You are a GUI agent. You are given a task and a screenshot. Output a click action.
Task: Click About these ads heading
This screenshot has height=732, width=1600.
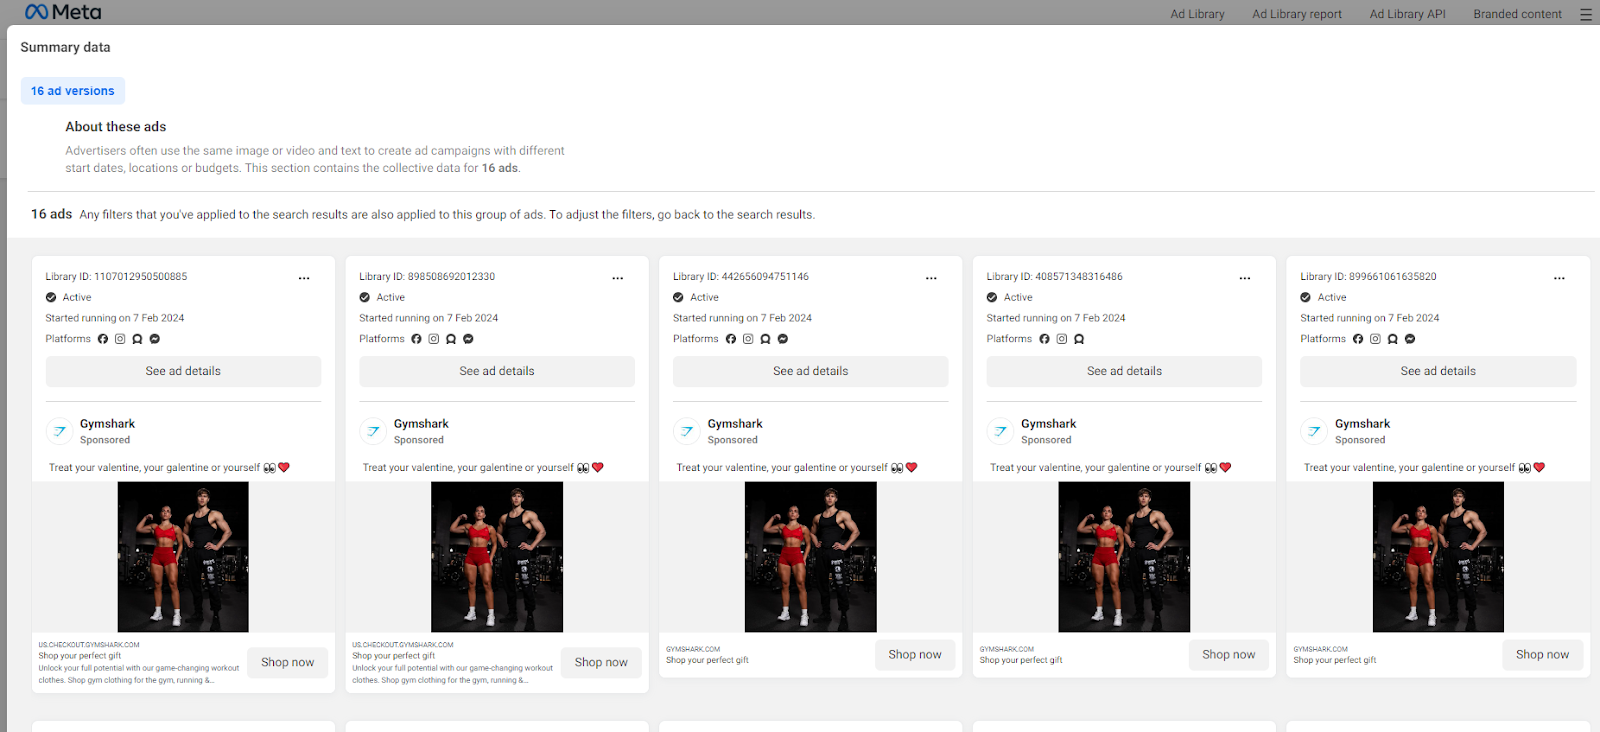(116, 127)
